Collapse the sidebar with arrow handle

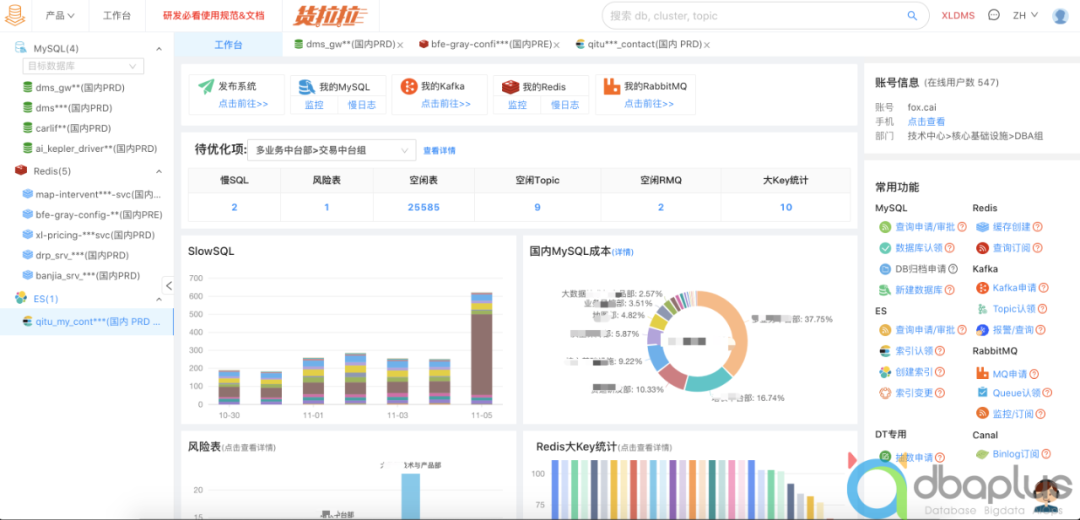(x=169, y=285)
